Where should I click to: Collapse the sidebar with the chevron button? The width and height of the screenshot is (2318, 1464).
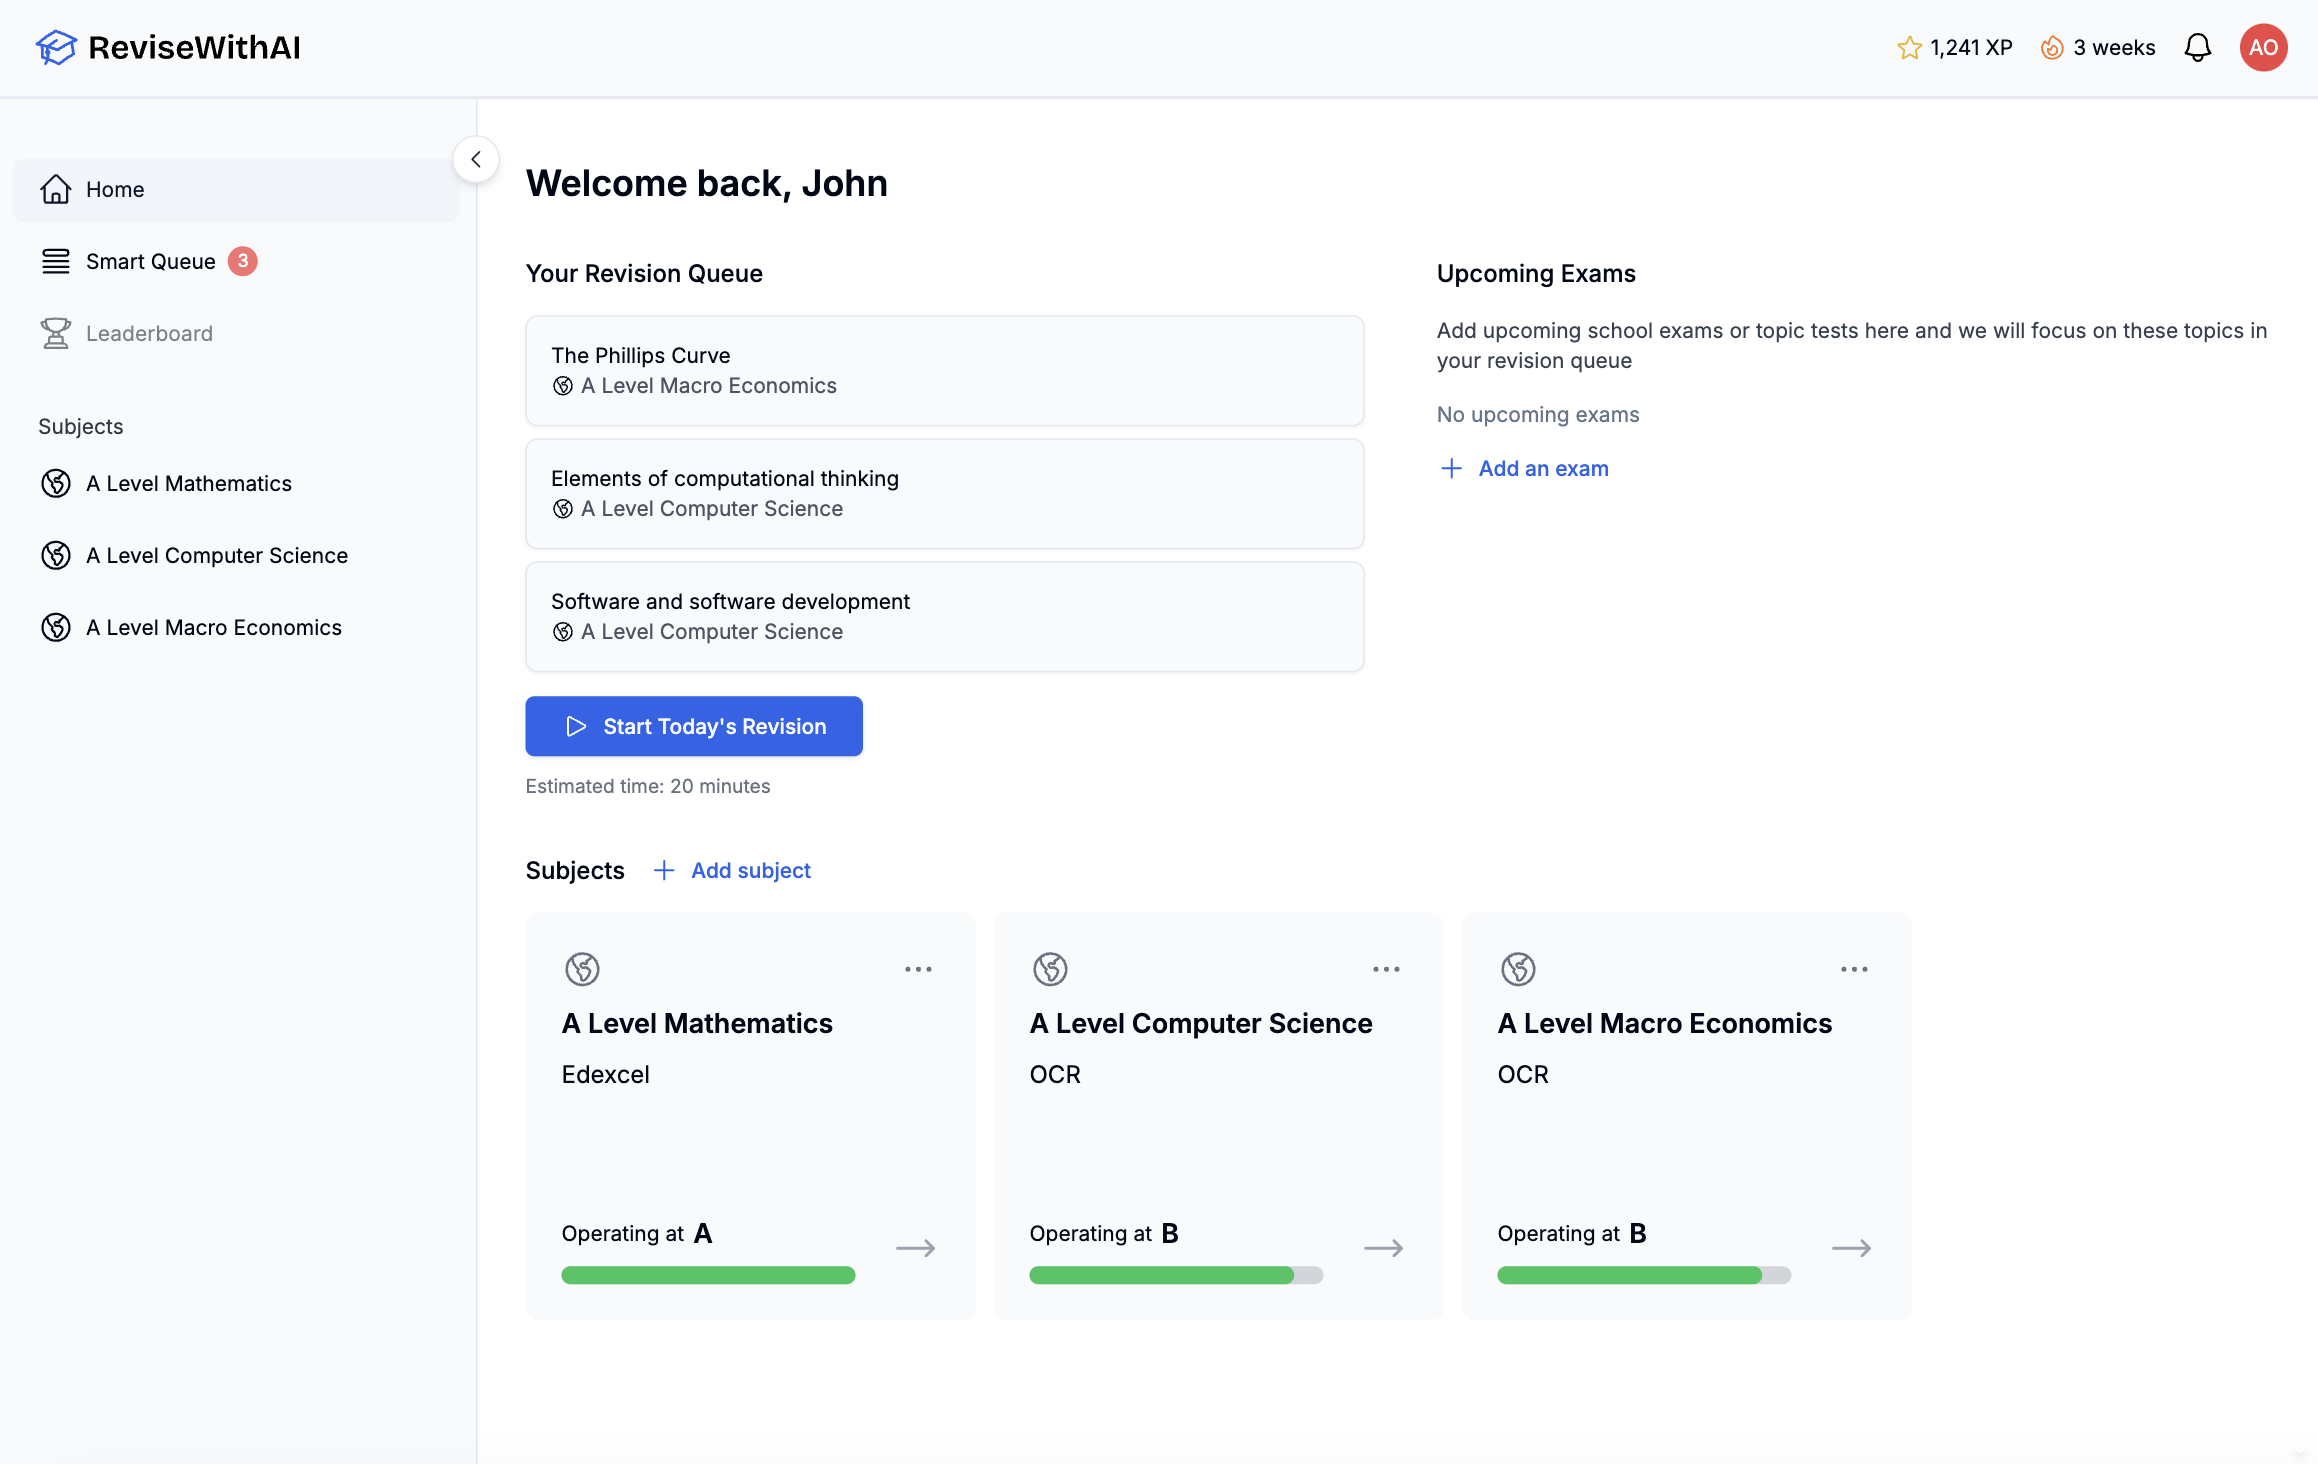click(476, 159)
